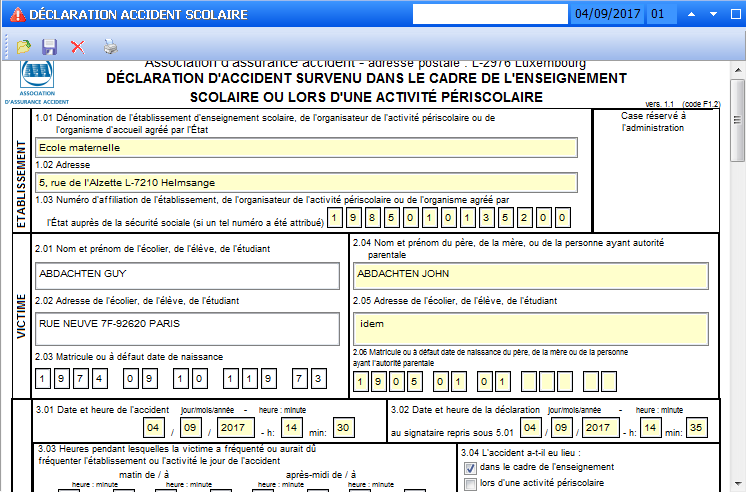
Task: Click the up arrow in the title bar
Action: pos(690,15)
